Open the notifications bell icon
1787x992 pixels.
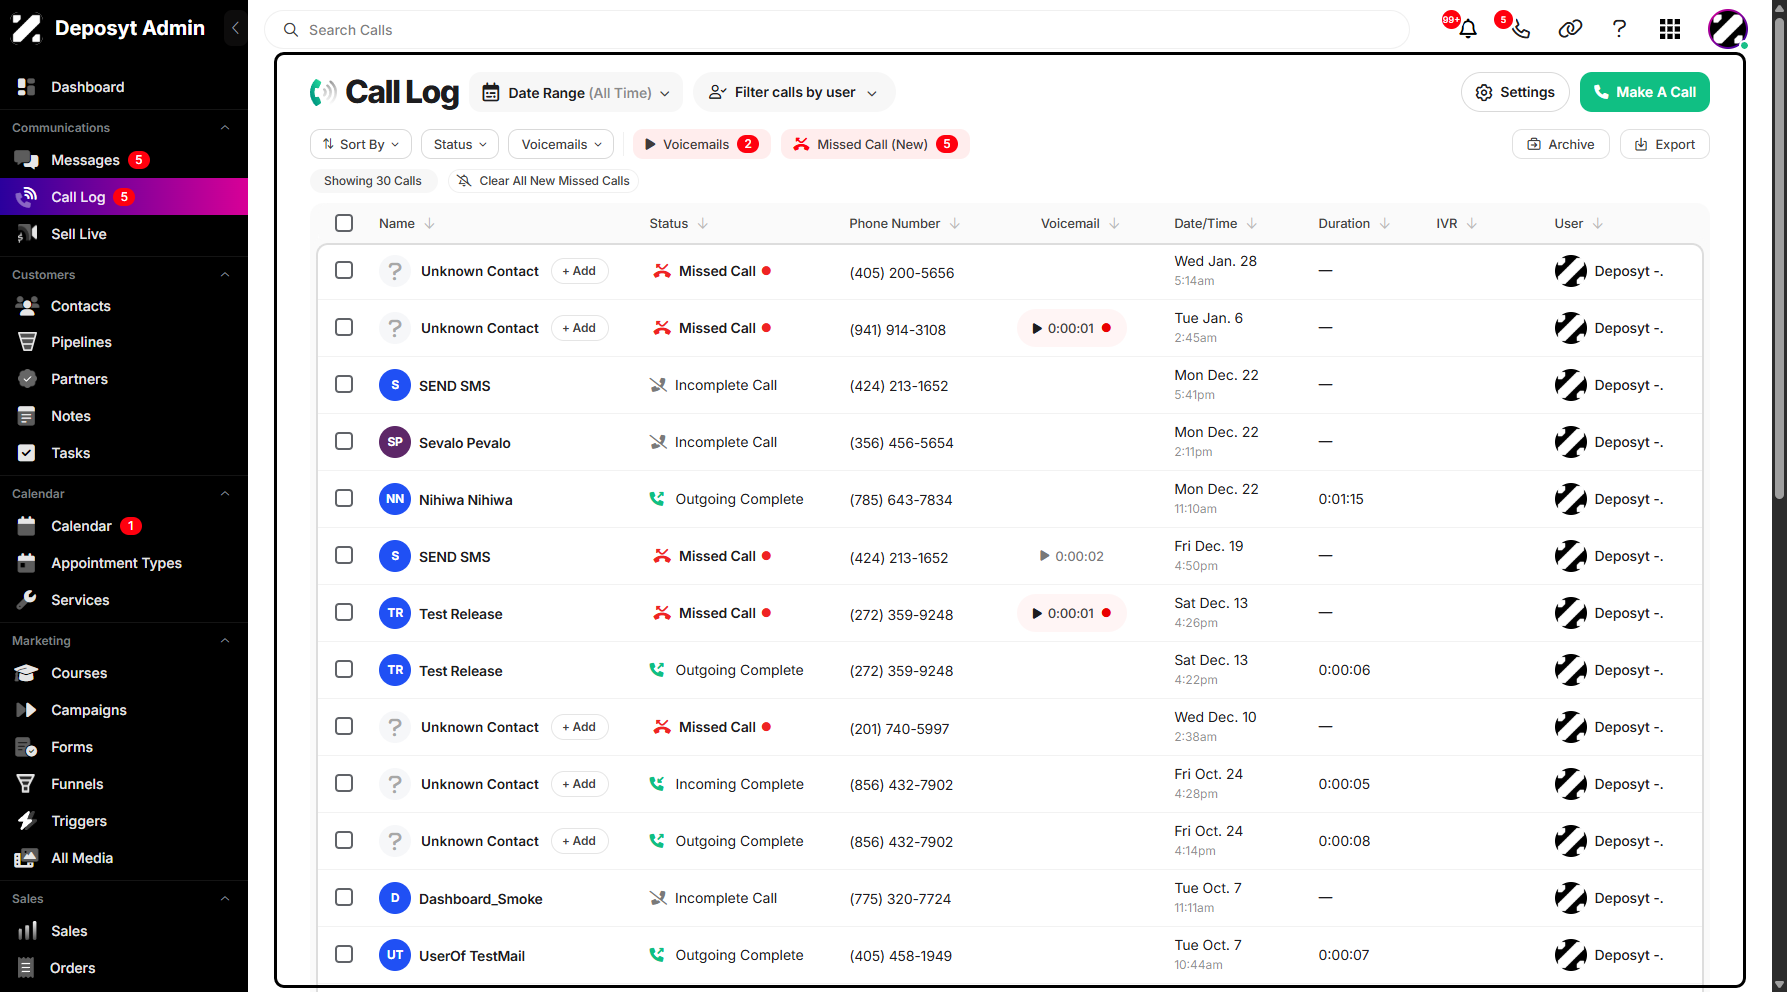[x=1467, y=29]
